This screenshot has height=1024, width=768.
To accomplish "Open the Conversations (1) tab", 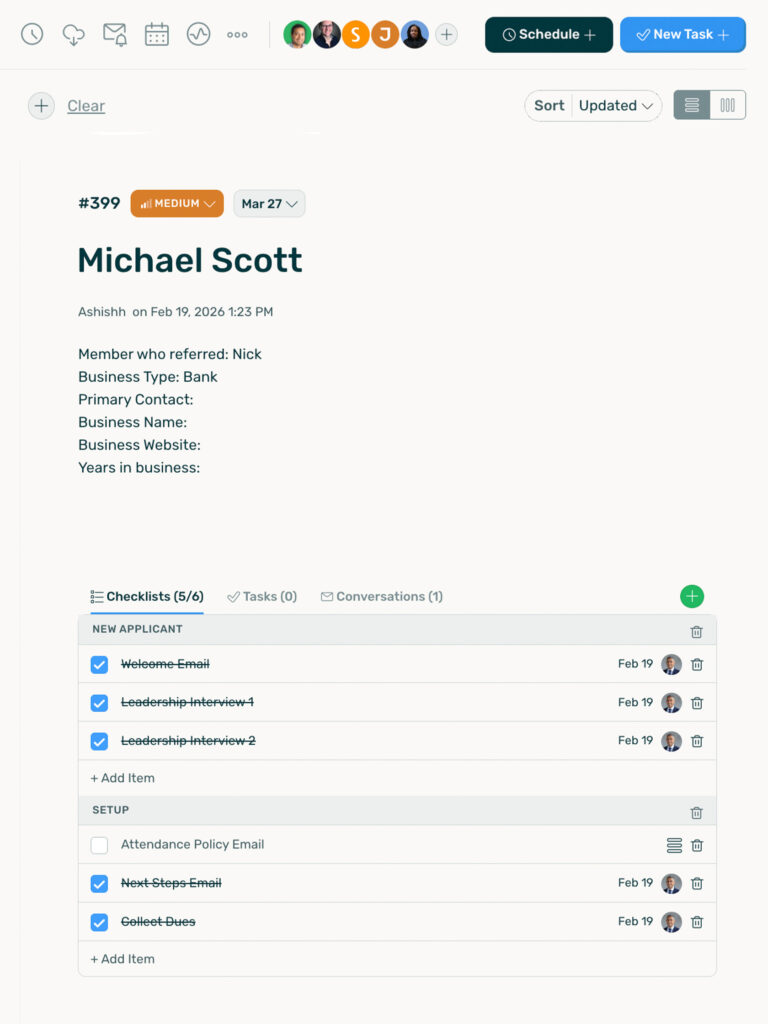I will tap(382, 597).
